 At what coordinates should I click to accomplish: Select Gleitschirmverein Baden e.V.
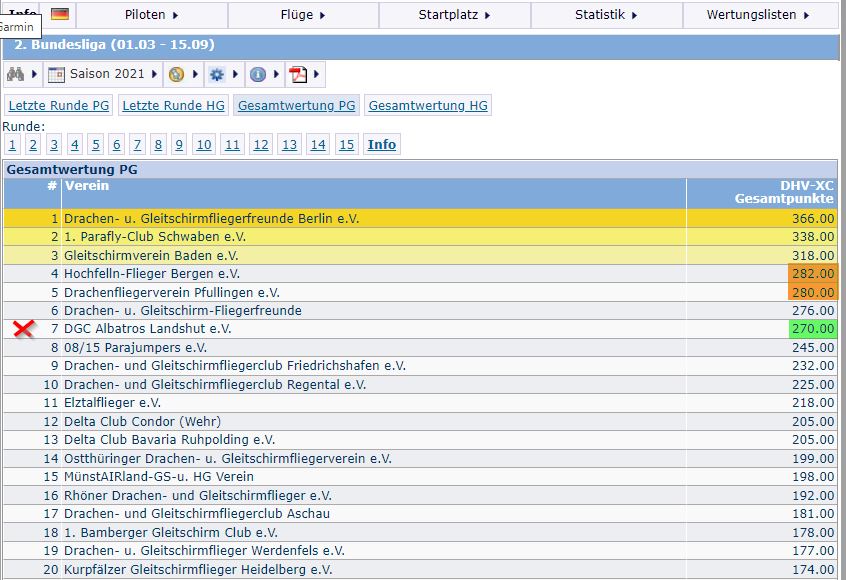pyautogui.click(x=151, y=255)
